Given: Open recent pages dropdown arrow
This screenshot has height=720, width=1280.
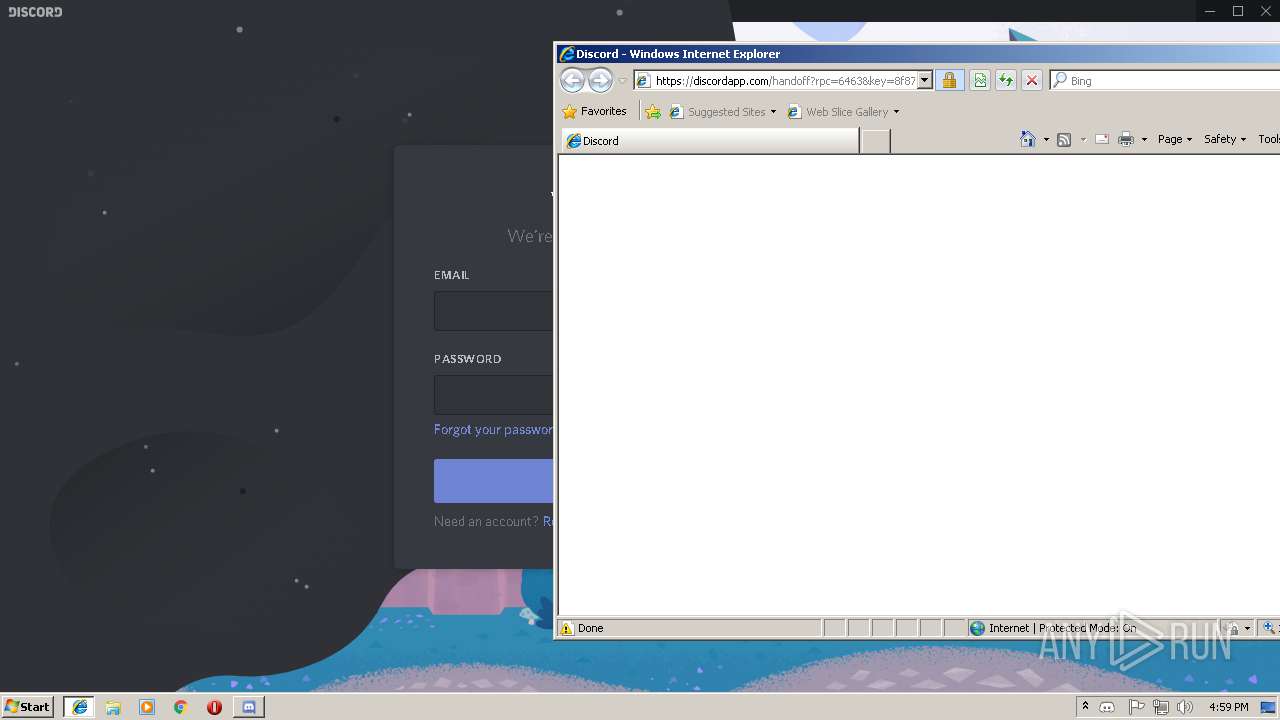Looking at the screenshot, I should (622, 81).
